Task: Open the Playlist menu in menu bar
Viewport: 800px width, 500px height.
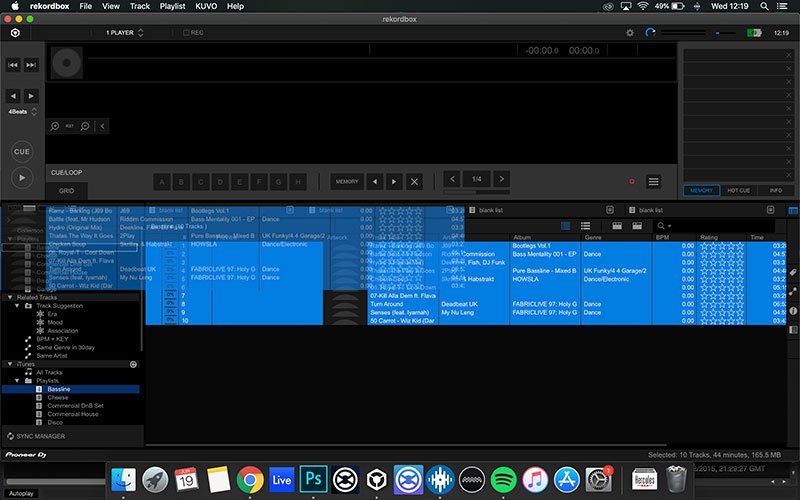Action: pos(172,6)
